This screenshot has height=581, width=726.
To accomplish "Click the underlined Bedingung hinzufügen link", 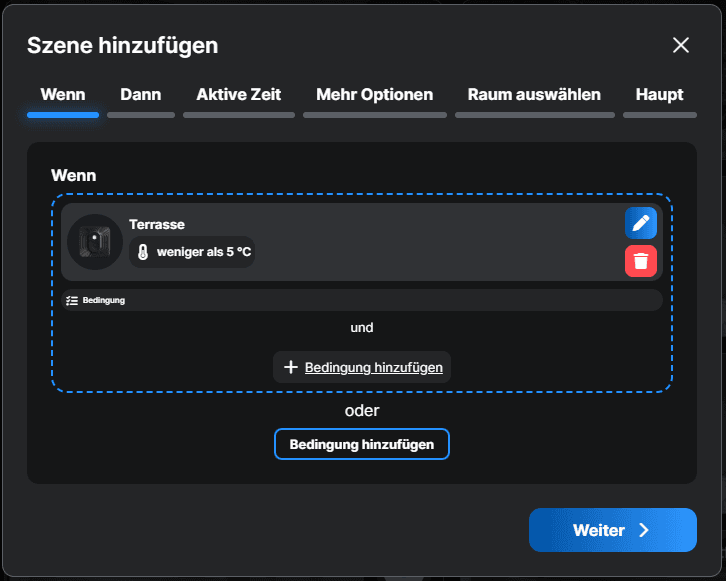I will coord(373,367).
